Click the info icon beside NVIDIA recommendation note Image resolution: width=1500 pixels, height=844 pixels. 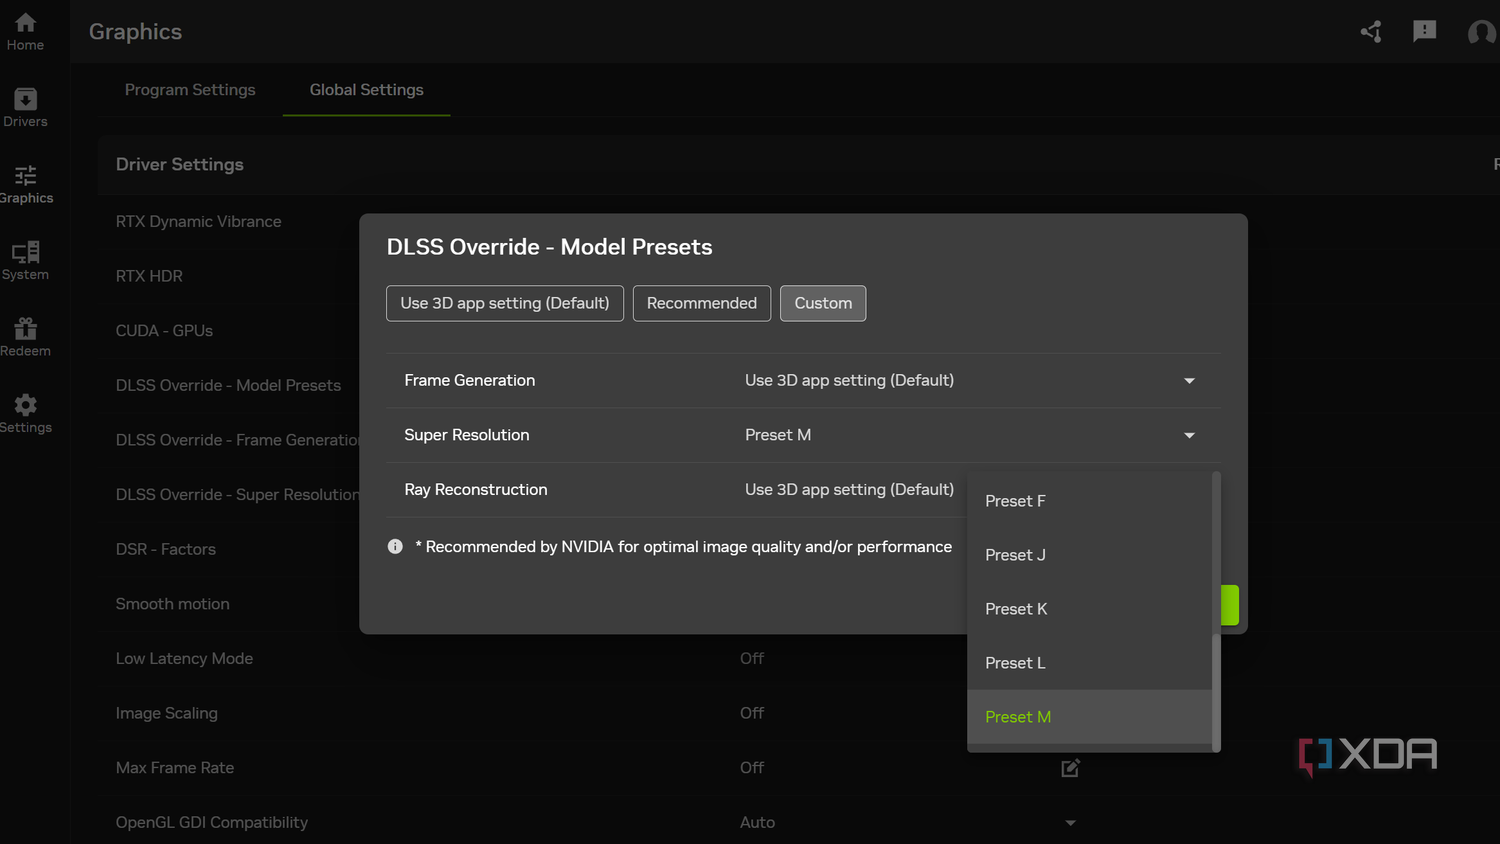pyautogui.click(x=395, y=546)
